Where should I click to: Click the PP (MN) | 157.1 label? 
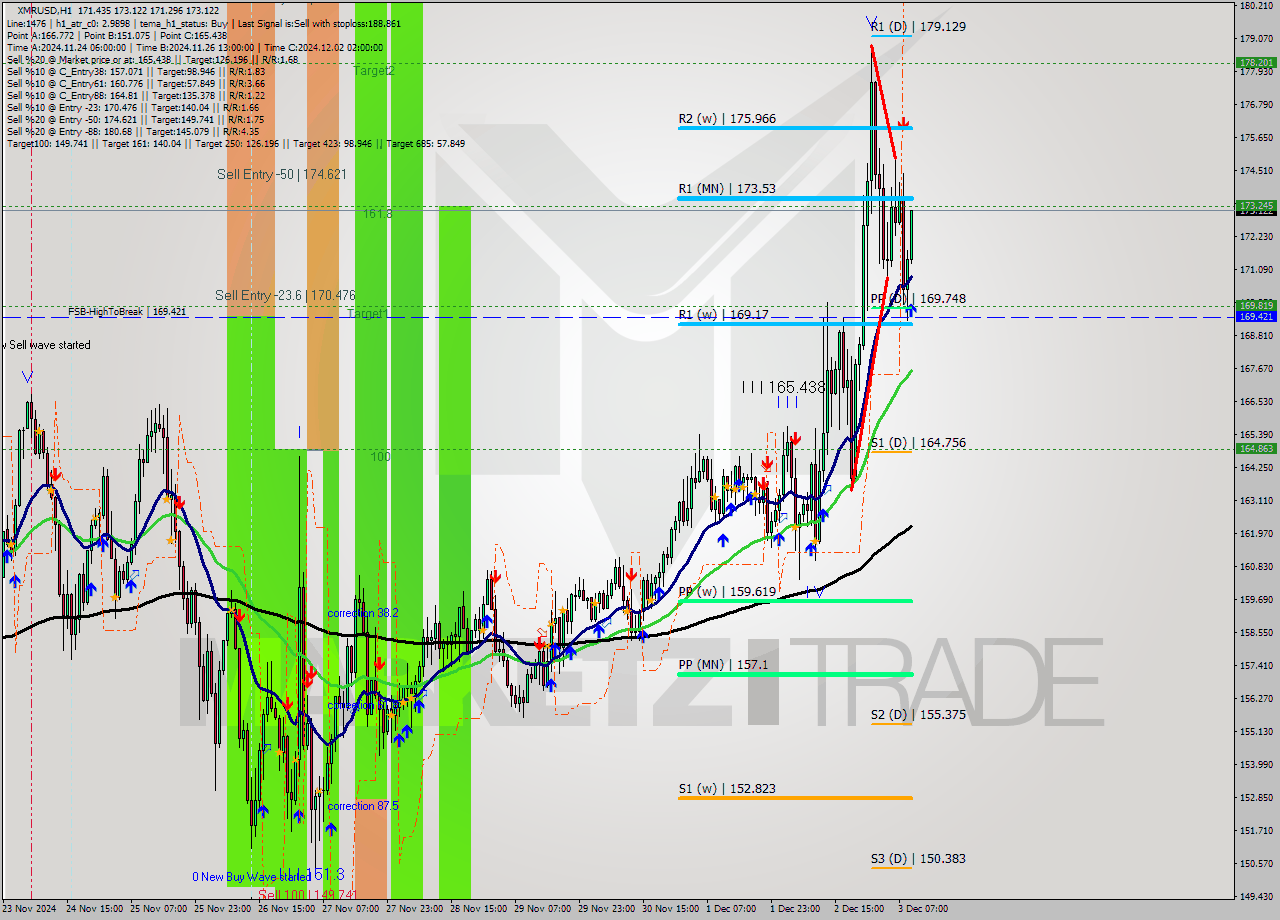tap(723, 664)
